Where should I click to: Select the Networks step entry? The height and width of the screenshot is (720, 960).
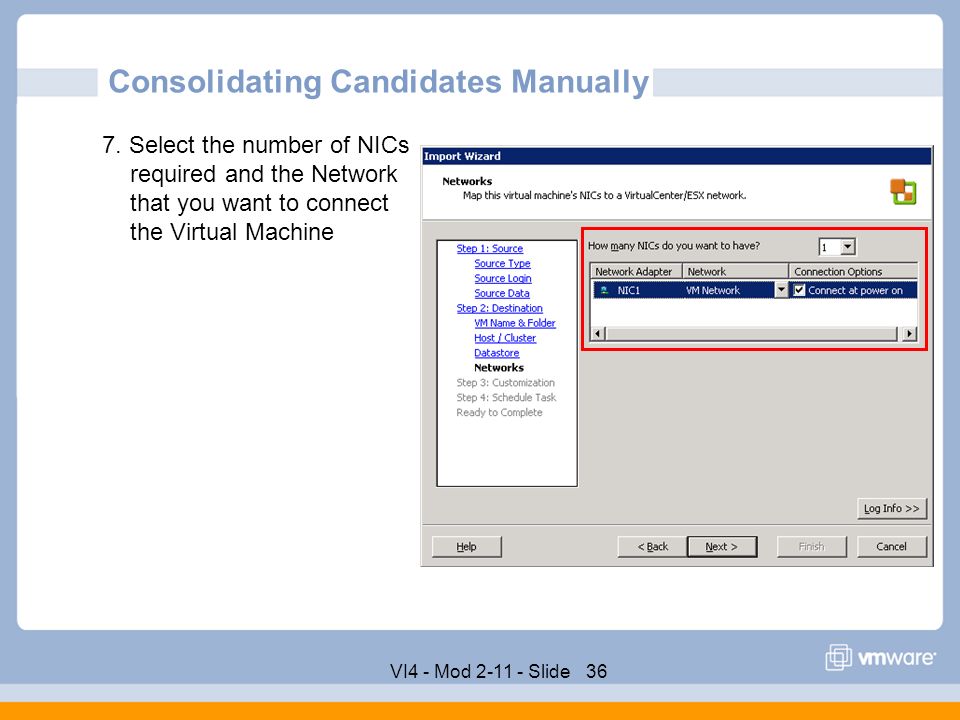(x=498, y=367)
